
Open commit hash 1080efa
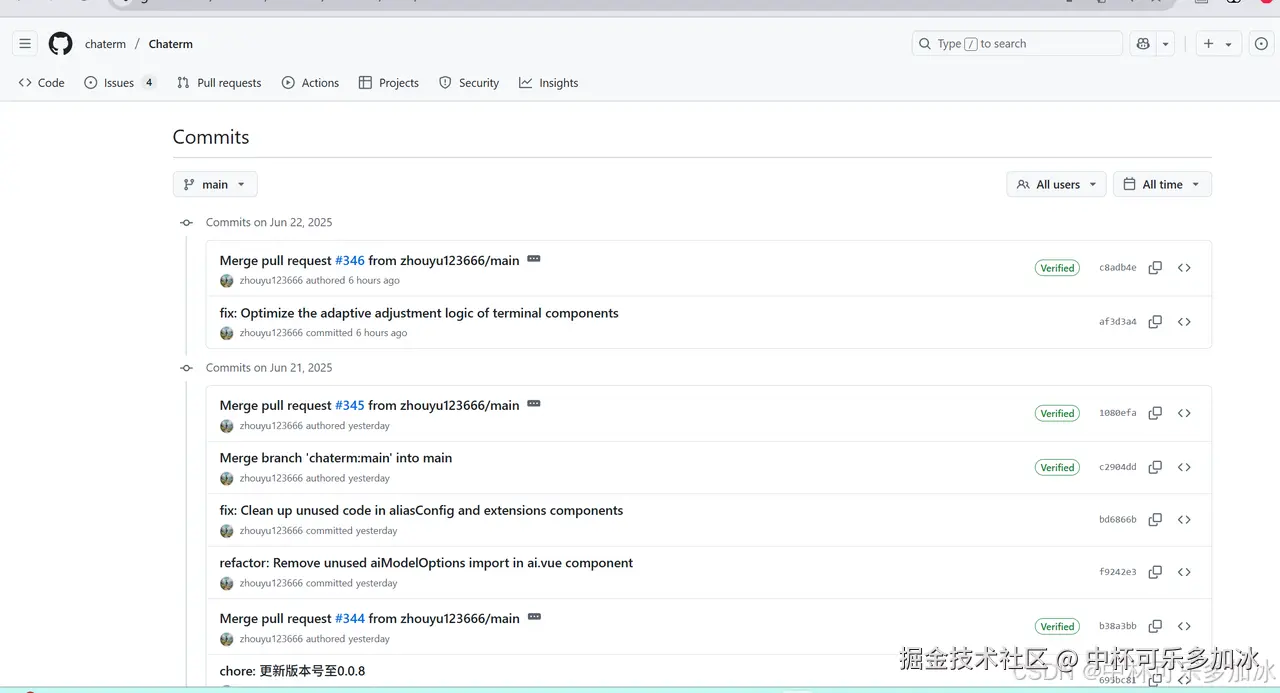[x=1118, y=413]
